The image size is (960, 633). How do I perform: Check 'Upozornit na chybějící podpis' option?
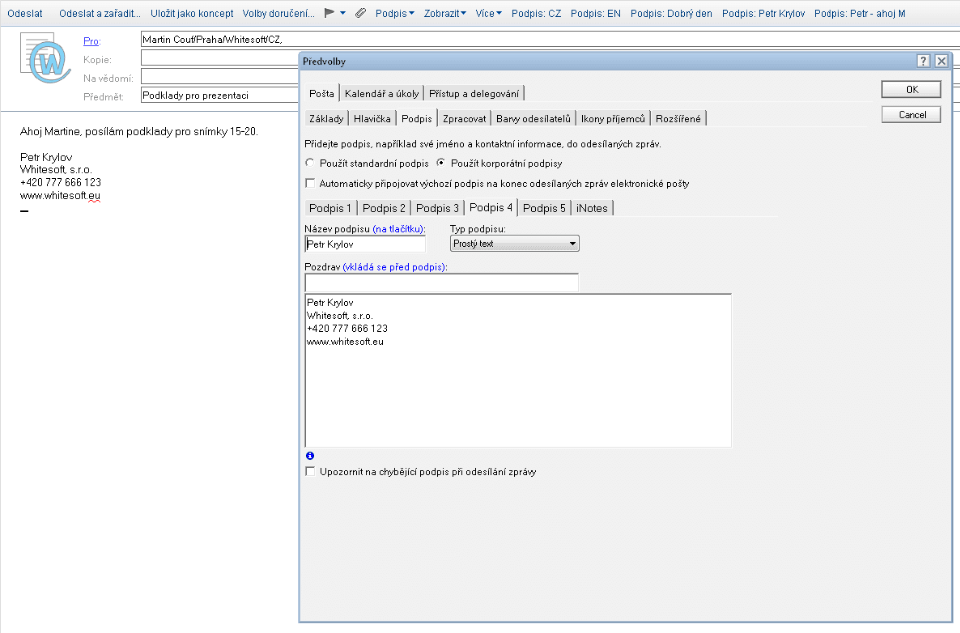(311, 471)
